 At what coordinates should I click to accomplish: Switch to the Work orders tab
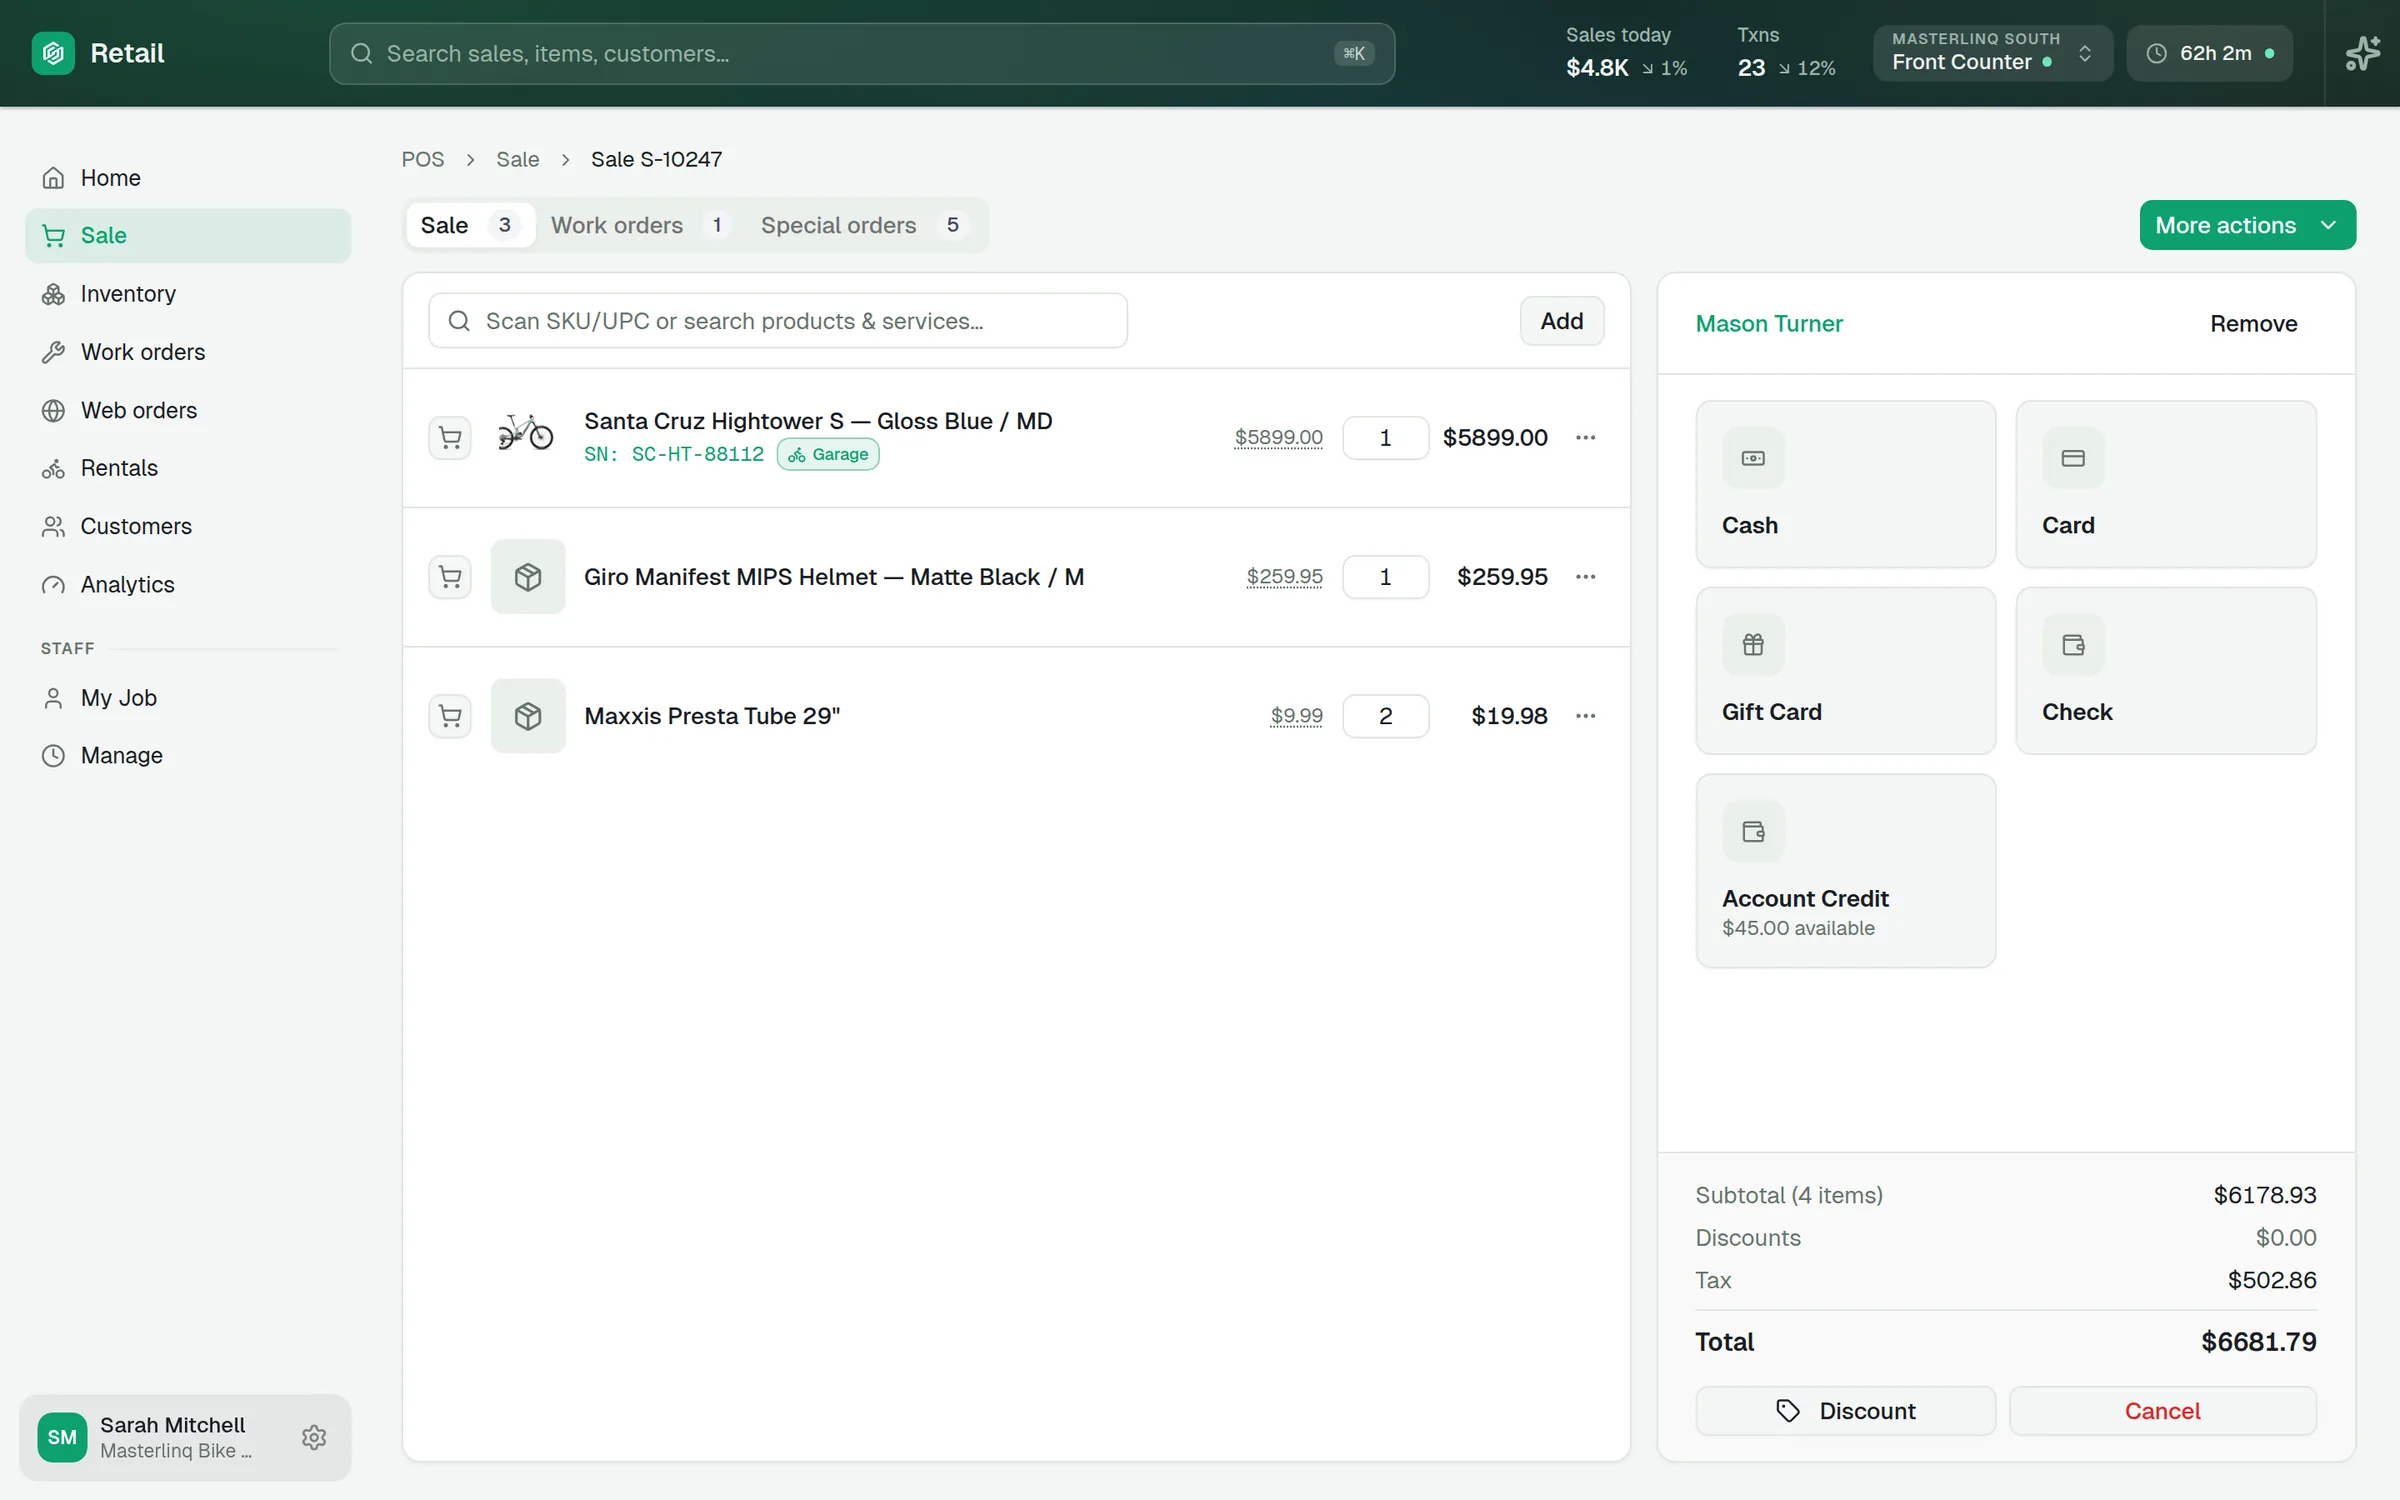coord(640,225)
